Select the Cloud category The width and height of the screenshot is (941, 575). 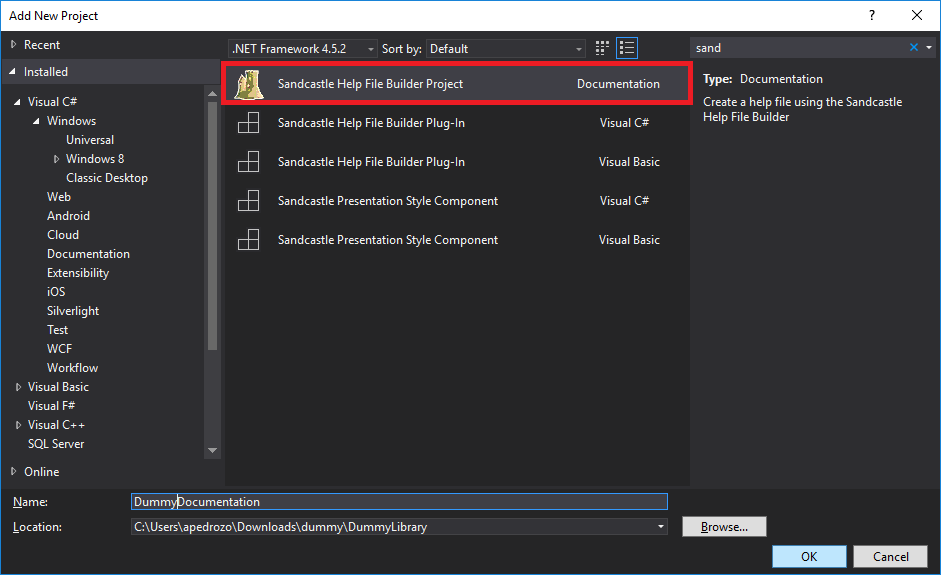(x=63, y=235)
